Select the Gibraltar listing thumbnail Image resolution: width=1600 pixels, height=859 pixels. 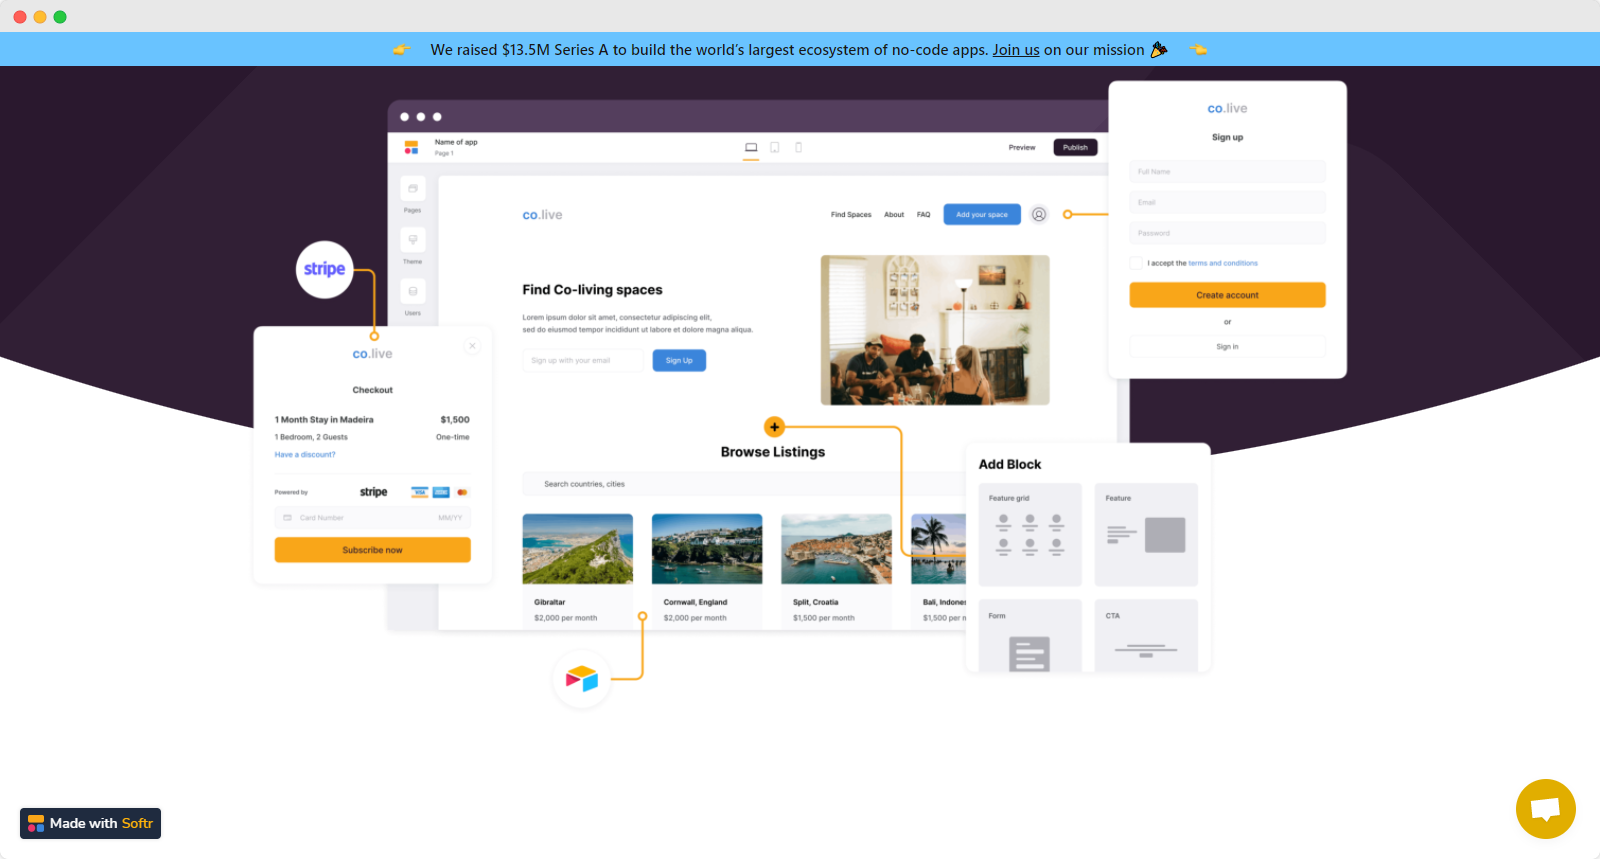(578, 549)
